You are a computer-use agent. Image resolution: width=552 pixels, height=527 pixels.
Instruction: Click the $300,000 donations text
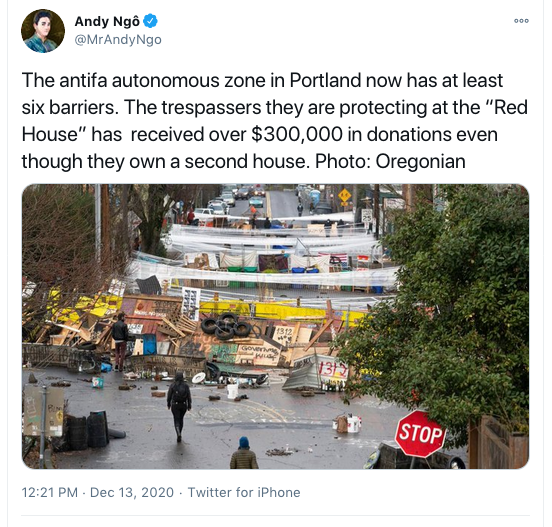click(x=297, y=134)
